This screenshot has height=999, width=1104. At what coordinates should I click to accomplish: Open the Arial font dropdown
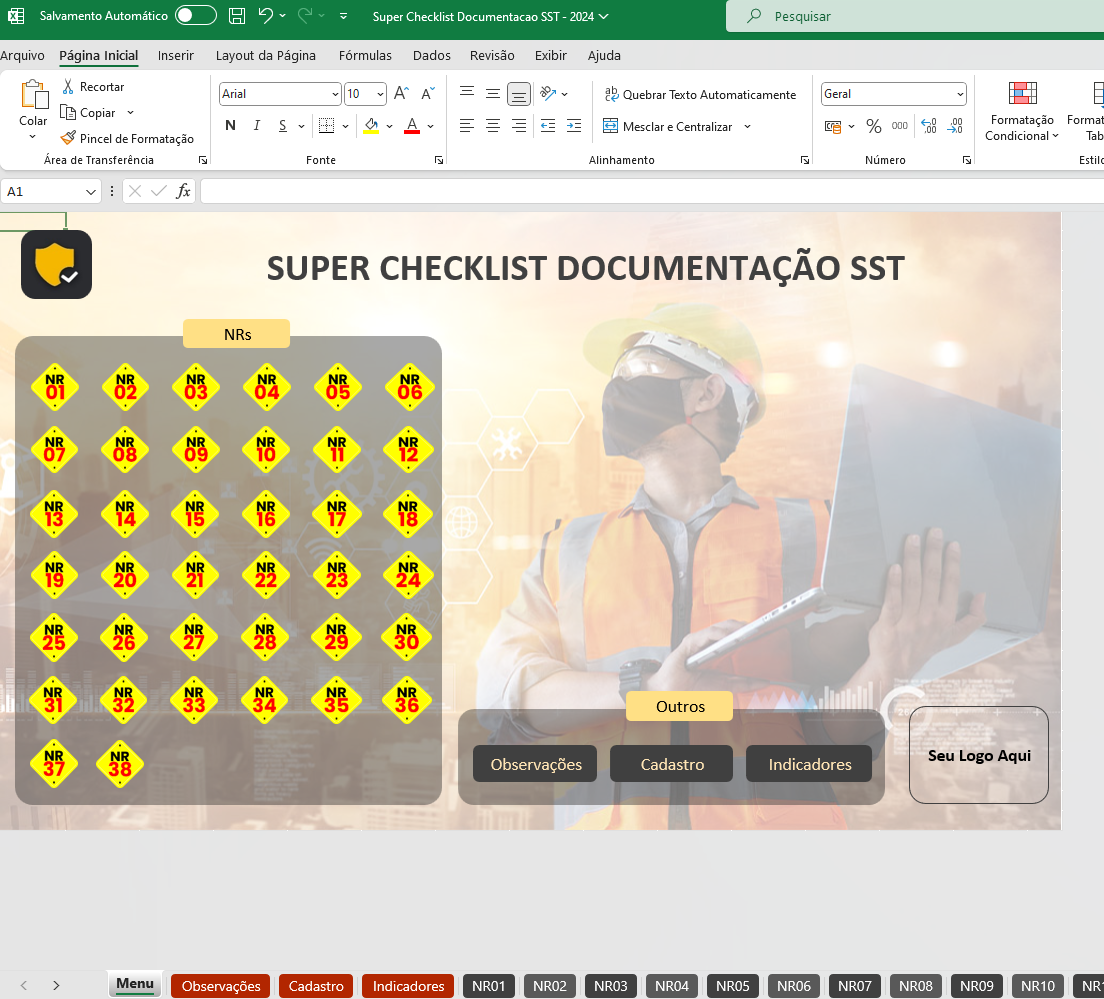[x=334, y=93]
